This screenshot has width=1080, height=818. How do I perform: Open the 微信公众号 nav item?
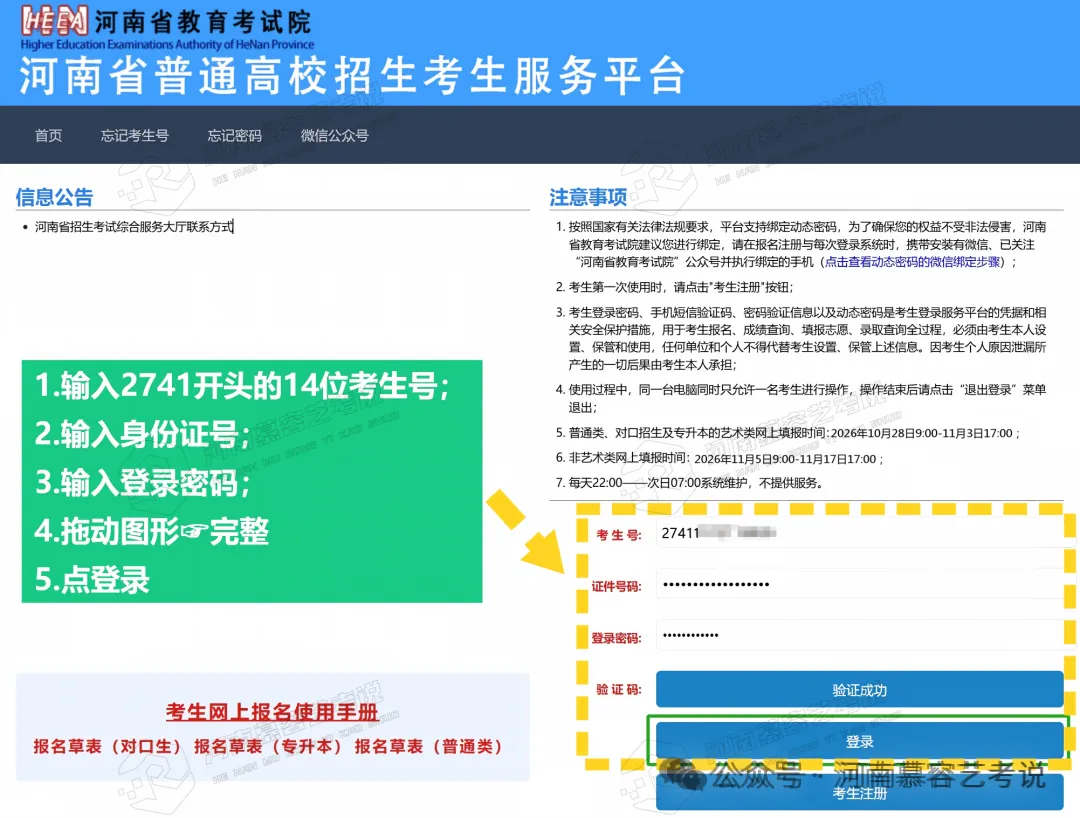335,136
